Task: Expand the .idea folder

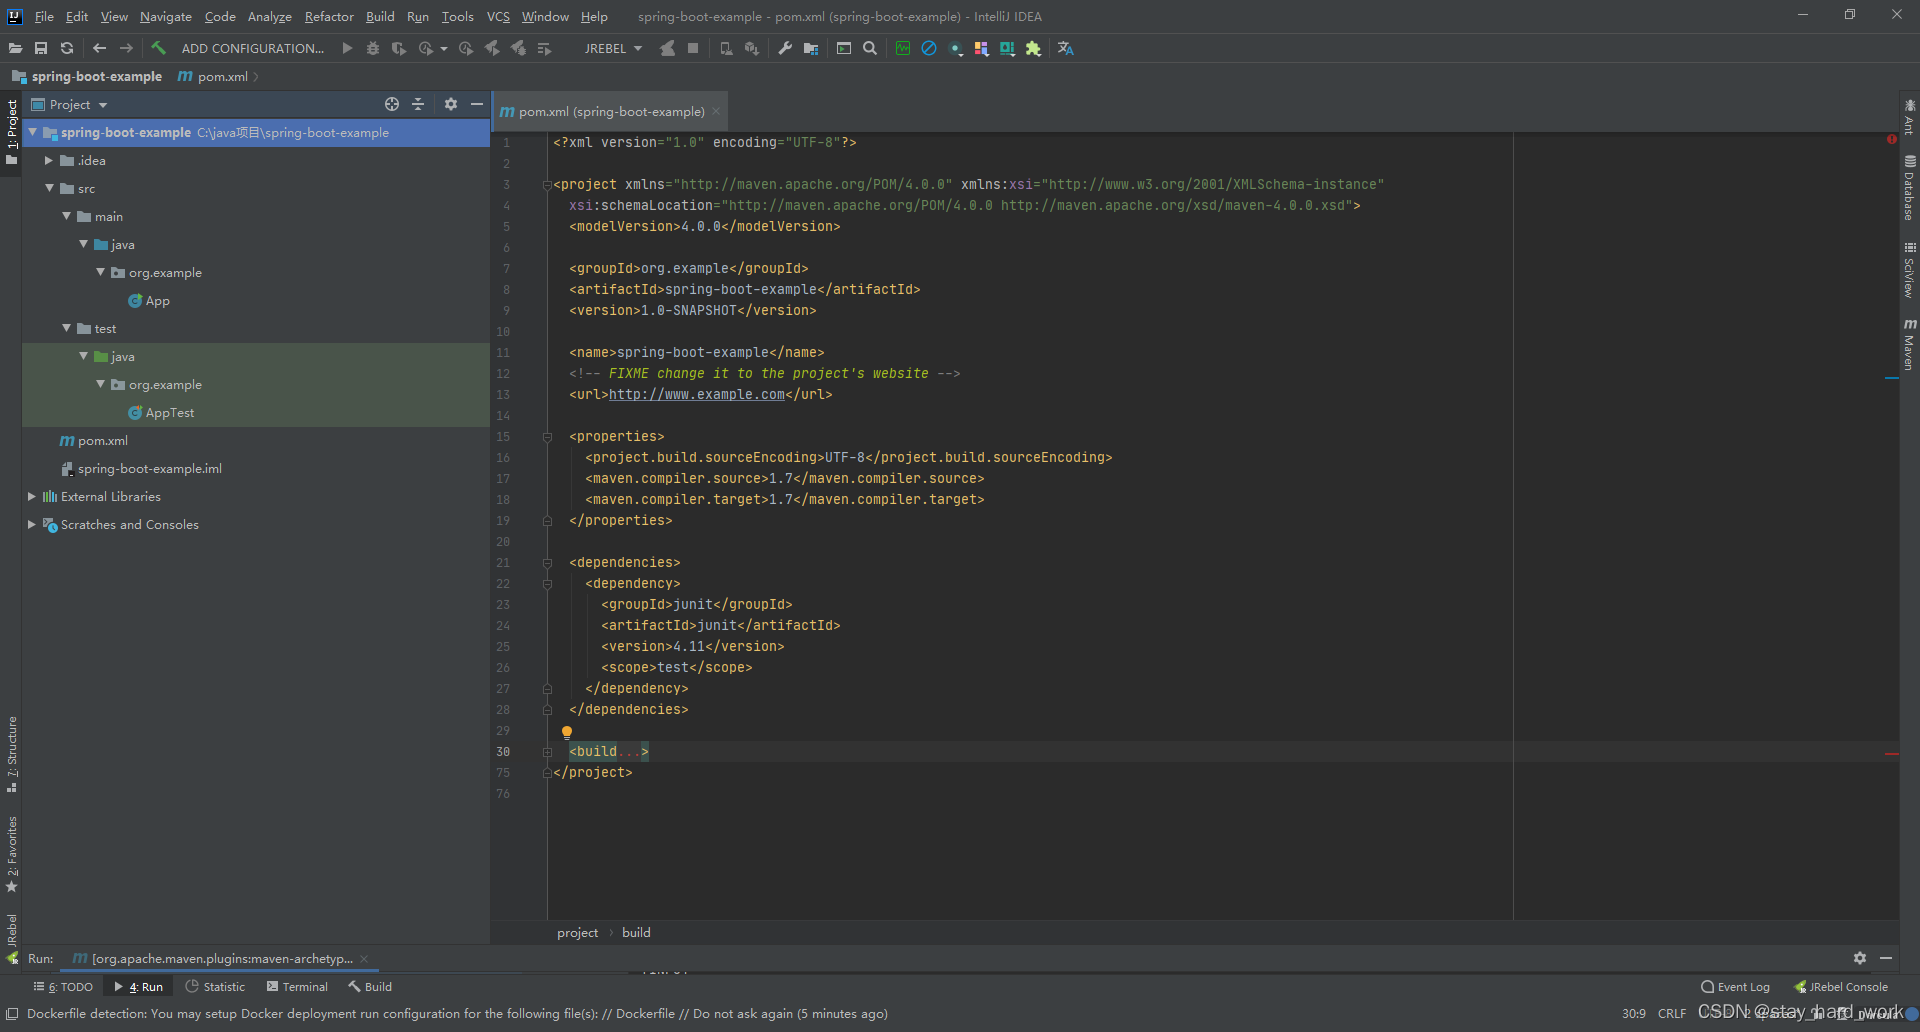Action: coord(48,160)
